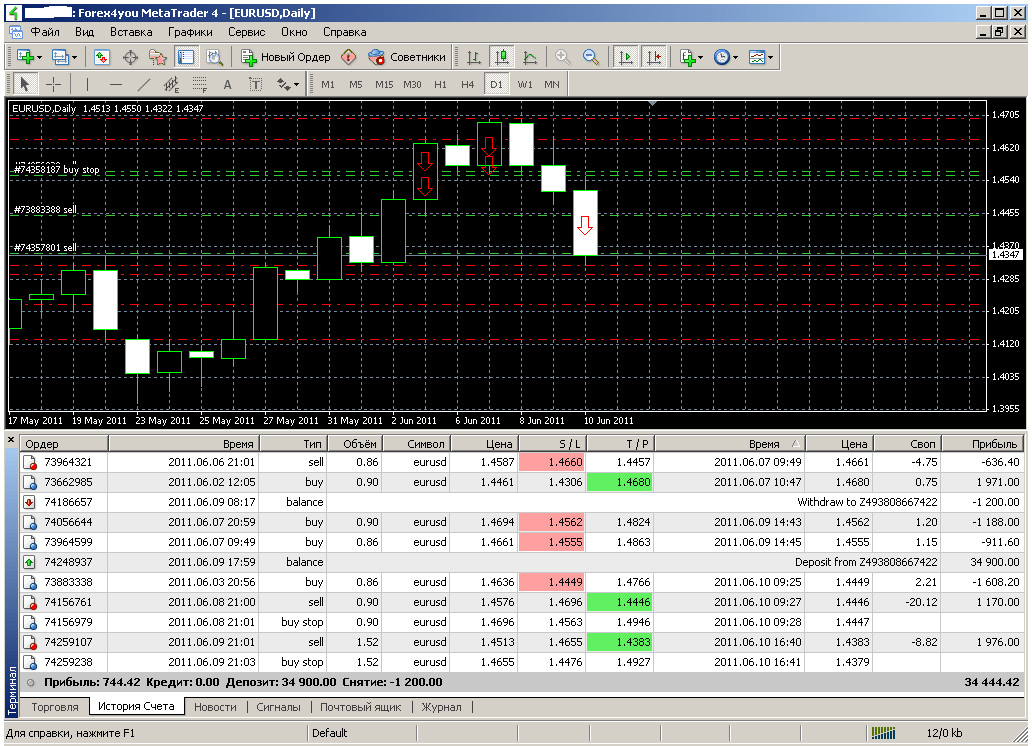The height and width of the screenshot is (746, 1032).
Task: Switch to the Торговля tab
Action: click(56, 707)
